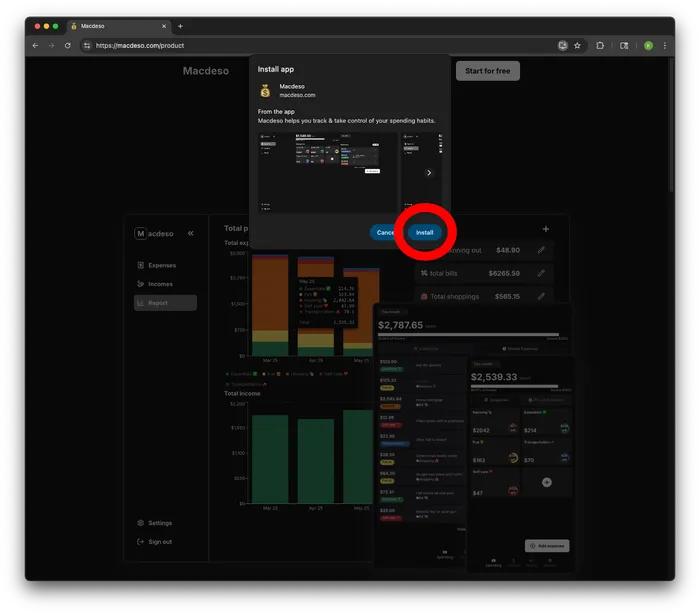Image resolution: width=700 pixels, height=614 pixels.
Task: Click the media control icon in the toolbar
Action: point(624,46)
